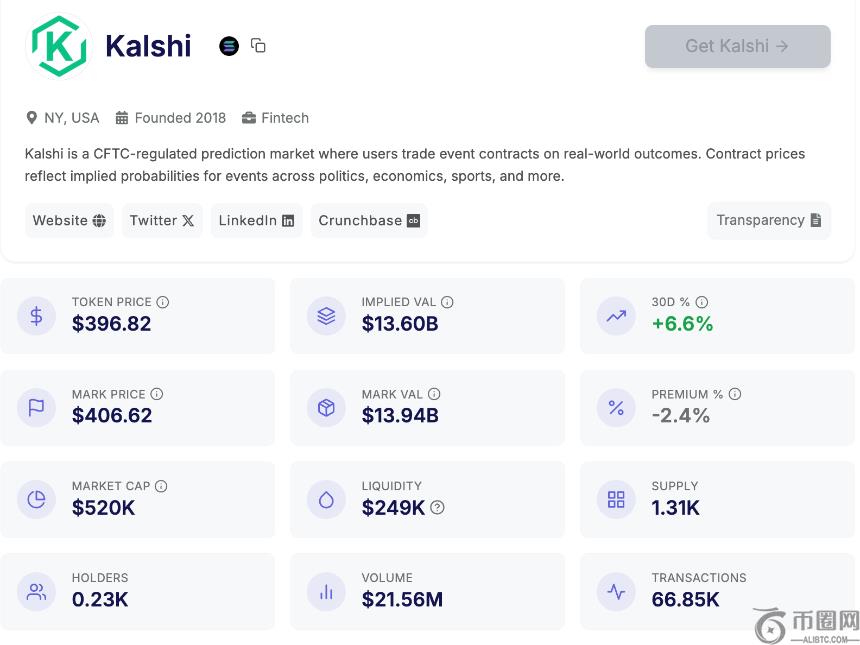Show info tooltip for 30D %
The image size is (860, 645).
pos(702,302)
